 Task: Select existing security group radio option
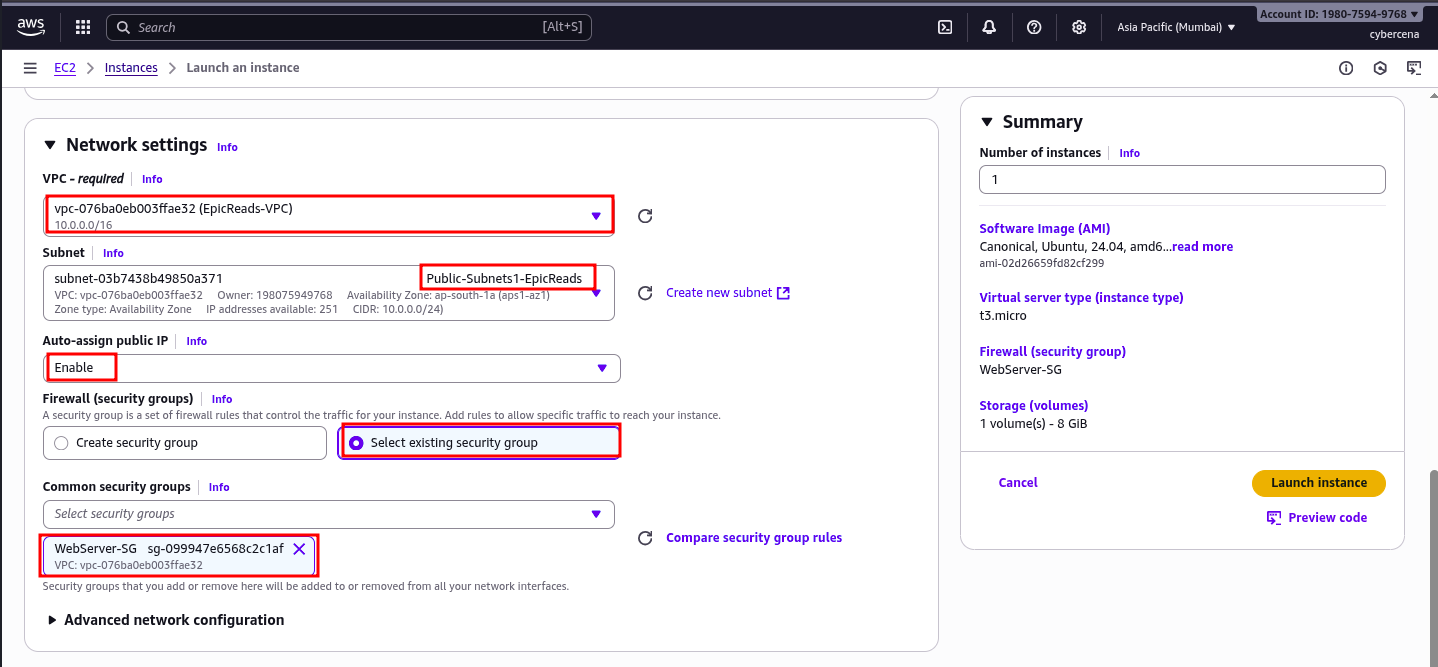tap(356, 443)
